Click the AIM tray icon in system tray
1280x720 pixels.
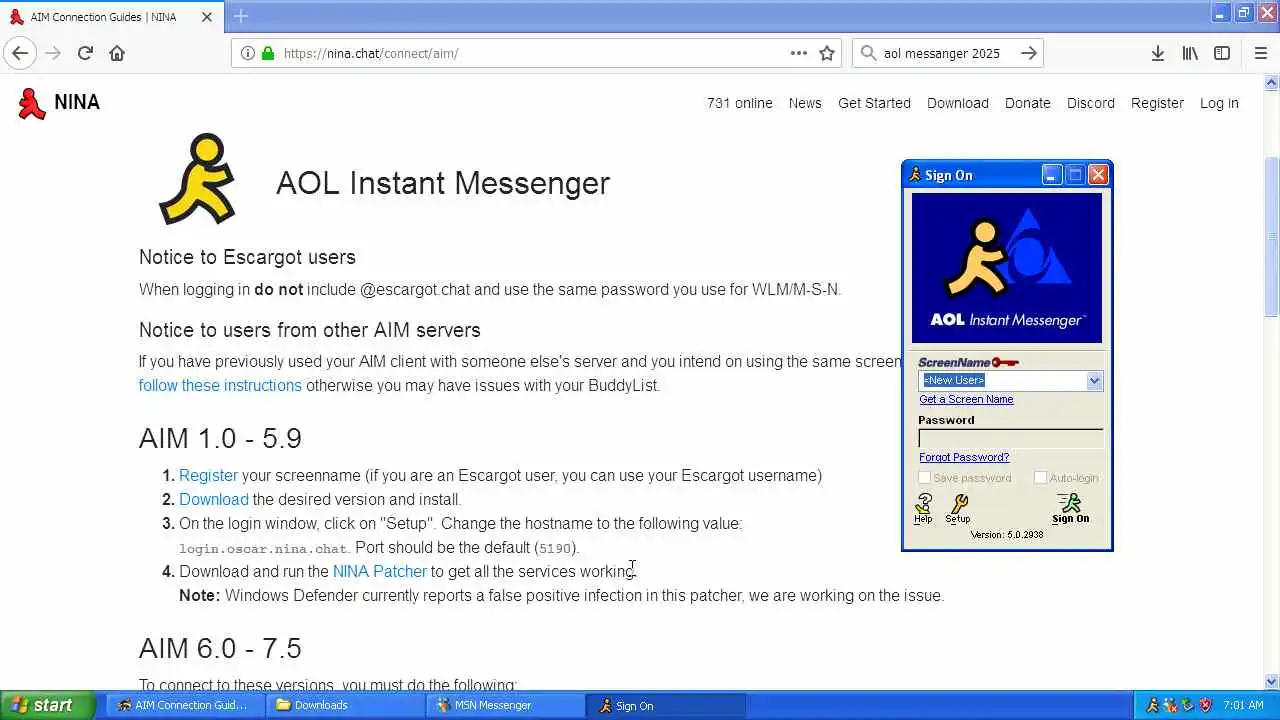1152,705
